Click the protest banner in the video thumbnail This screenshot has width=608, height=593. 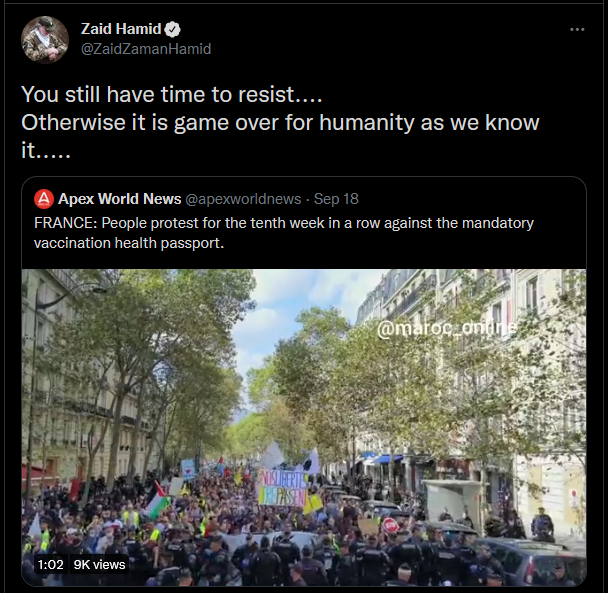pyautogui.click(x=283, y=488)
